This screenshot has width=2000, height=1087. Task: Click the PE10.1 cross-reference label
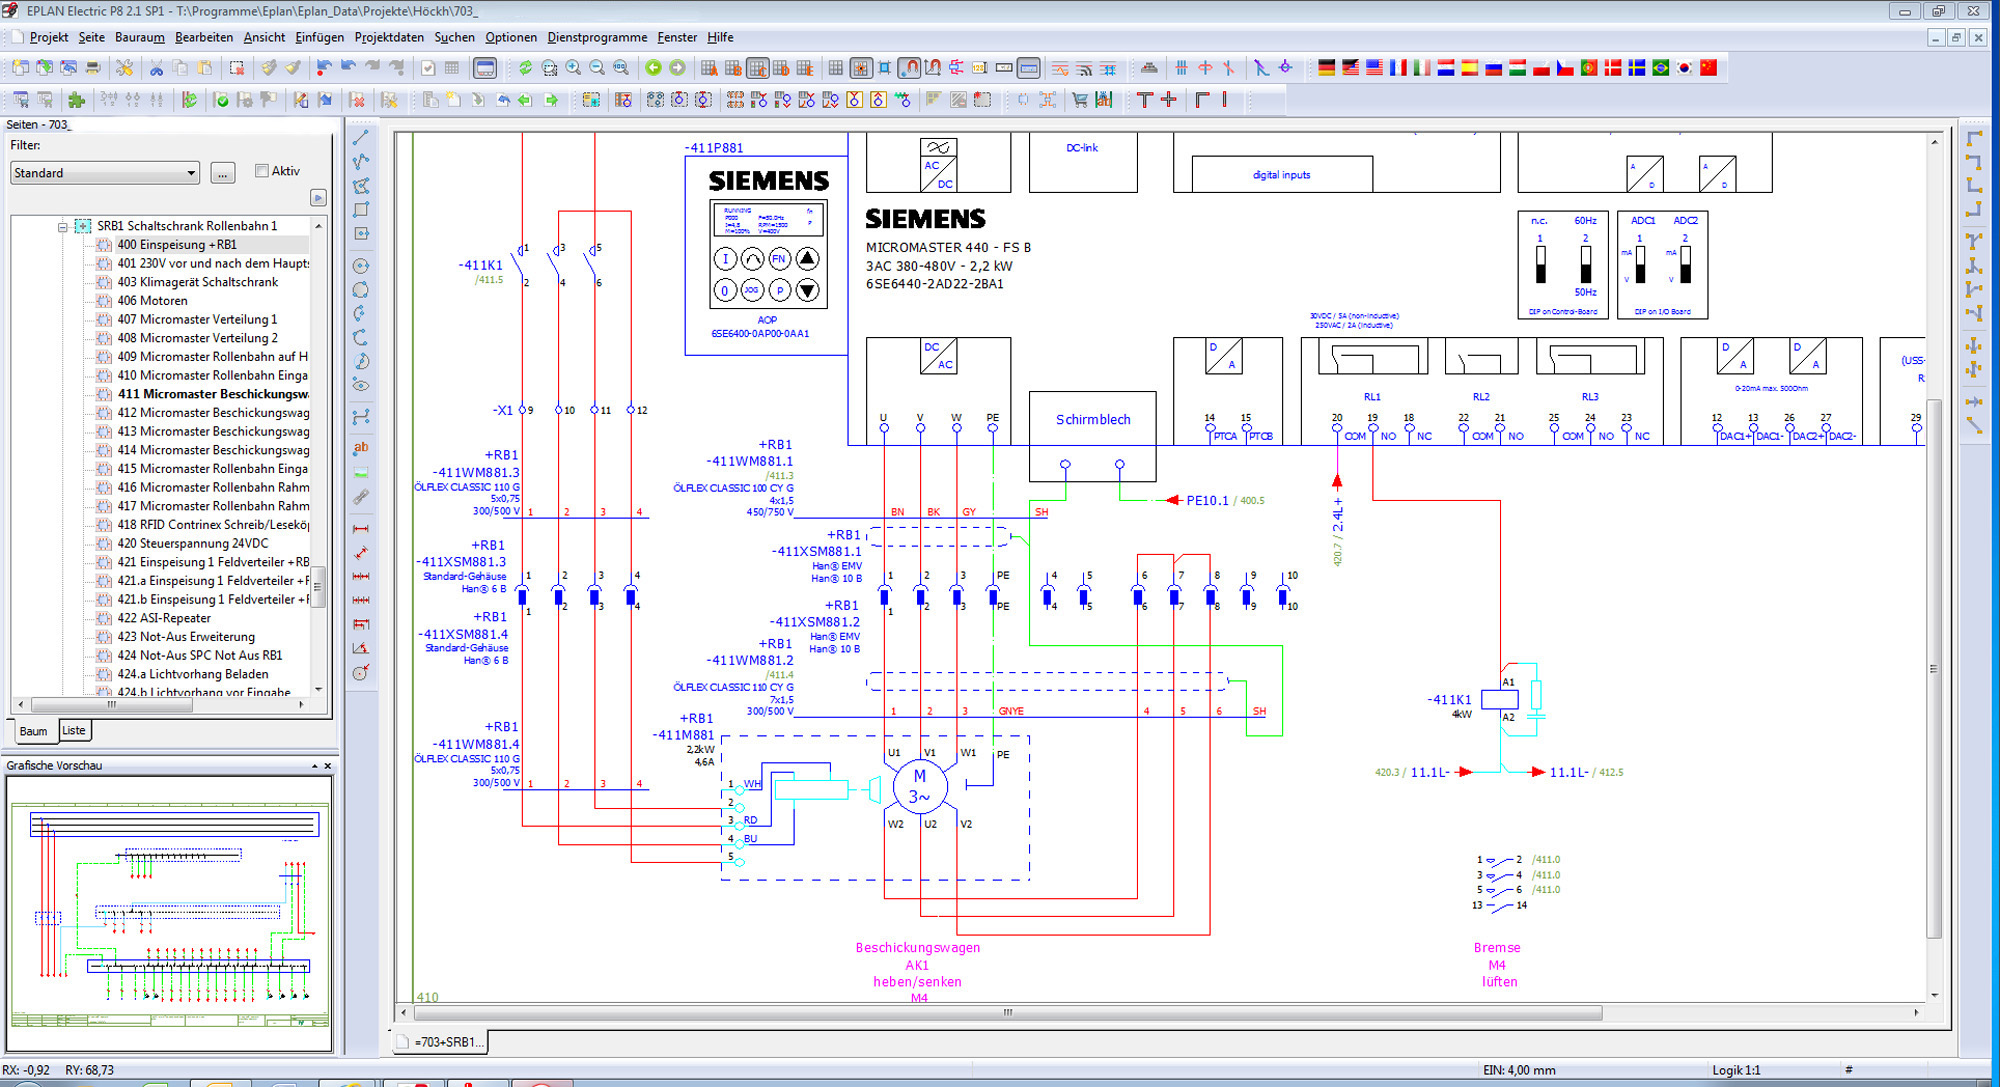1208,501
